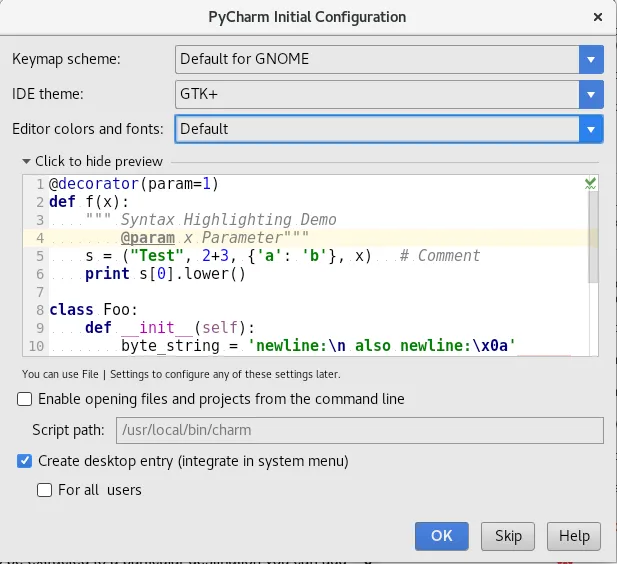The image size is (617, 564).
Task: Open the IDE theme dropdown arrow
Action: pyautogui.click(x=591, y=94)
